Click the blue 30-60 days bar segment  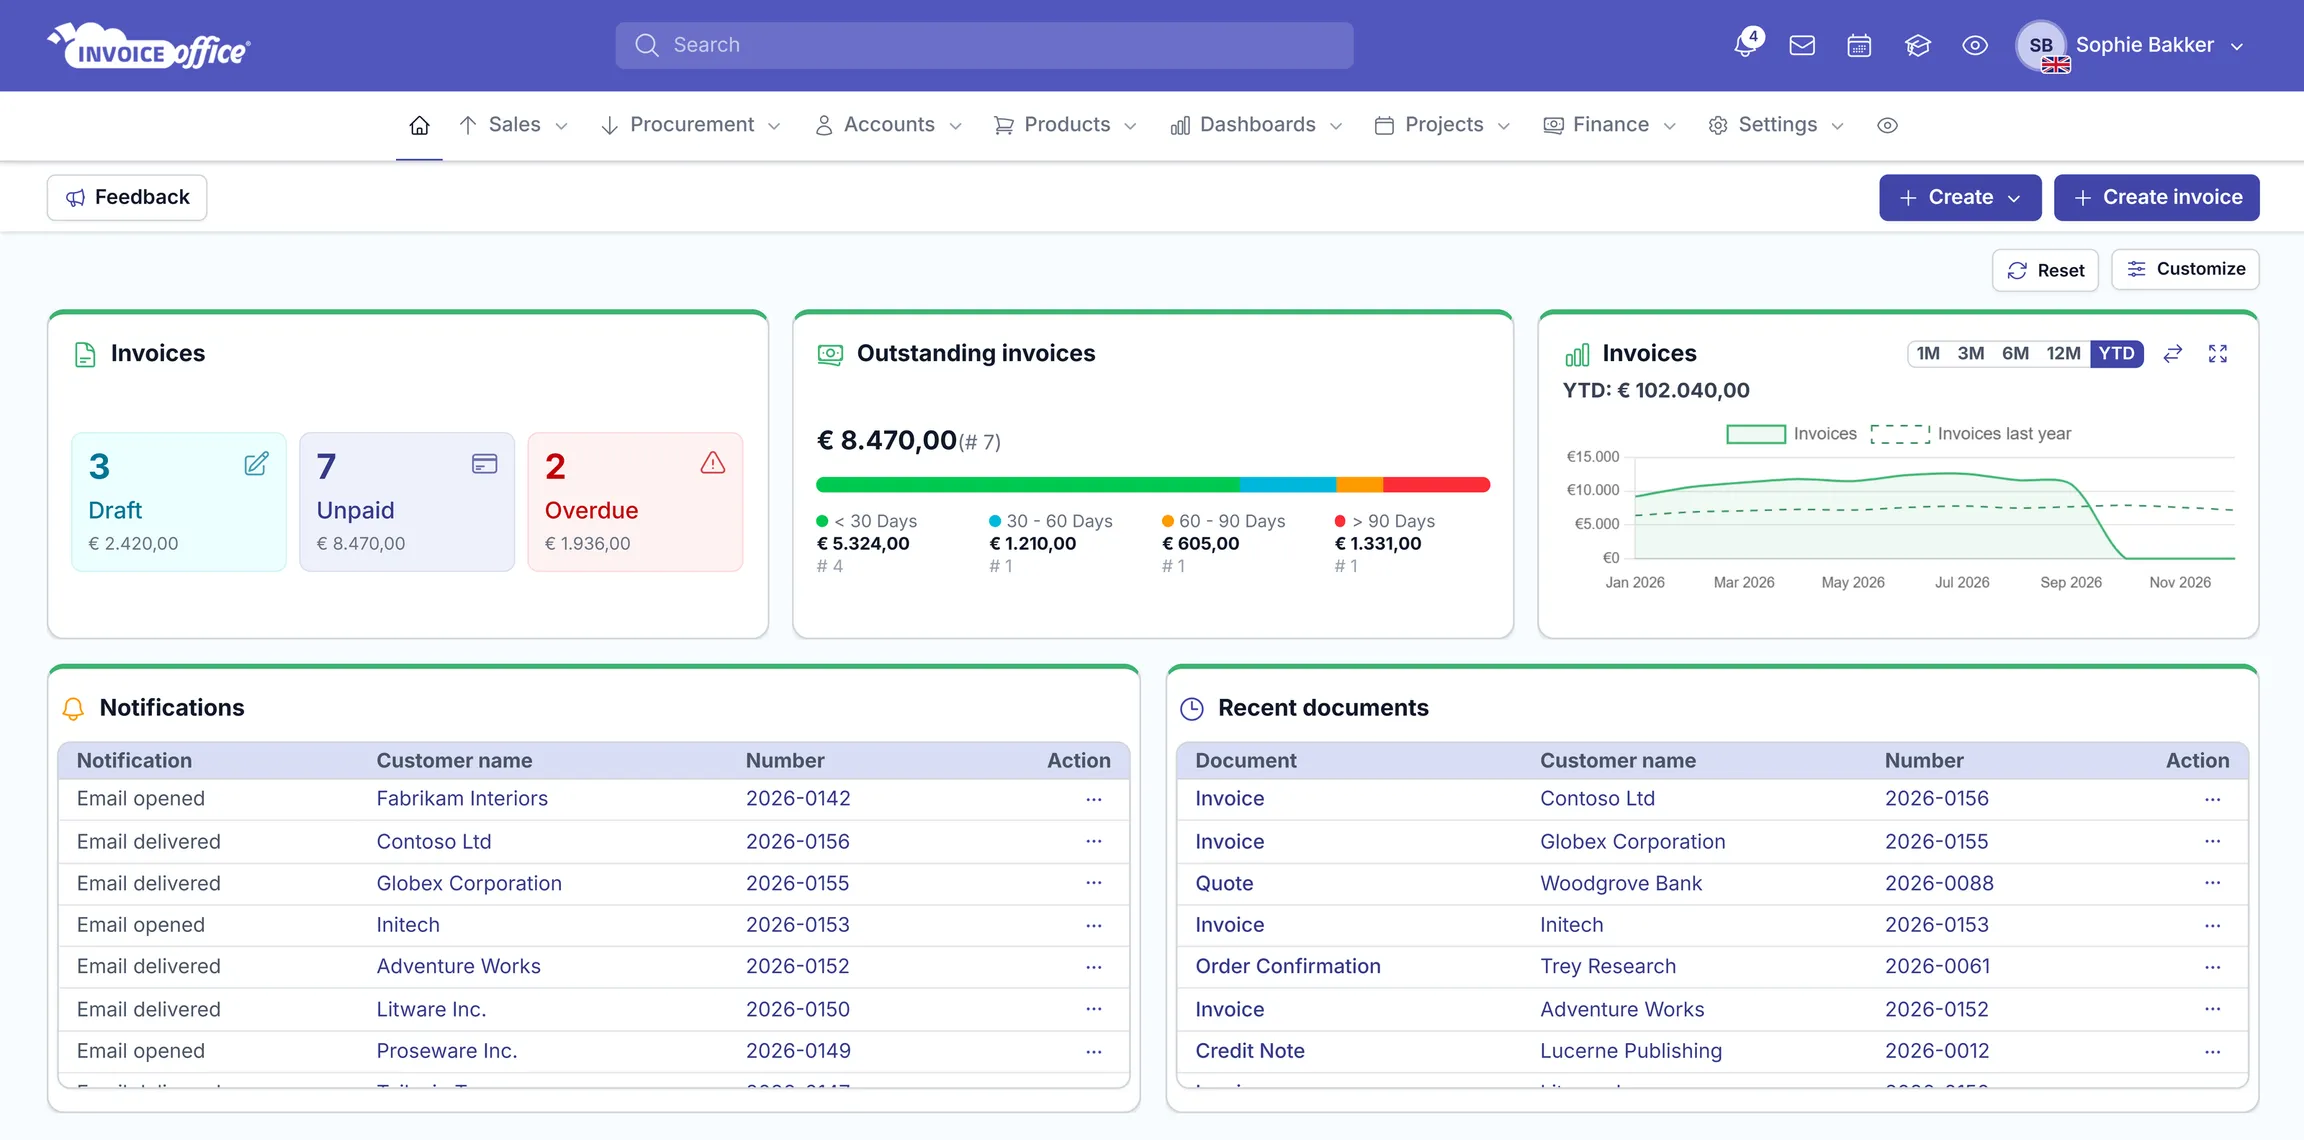pyautogui.click(x=1287, y=485)
